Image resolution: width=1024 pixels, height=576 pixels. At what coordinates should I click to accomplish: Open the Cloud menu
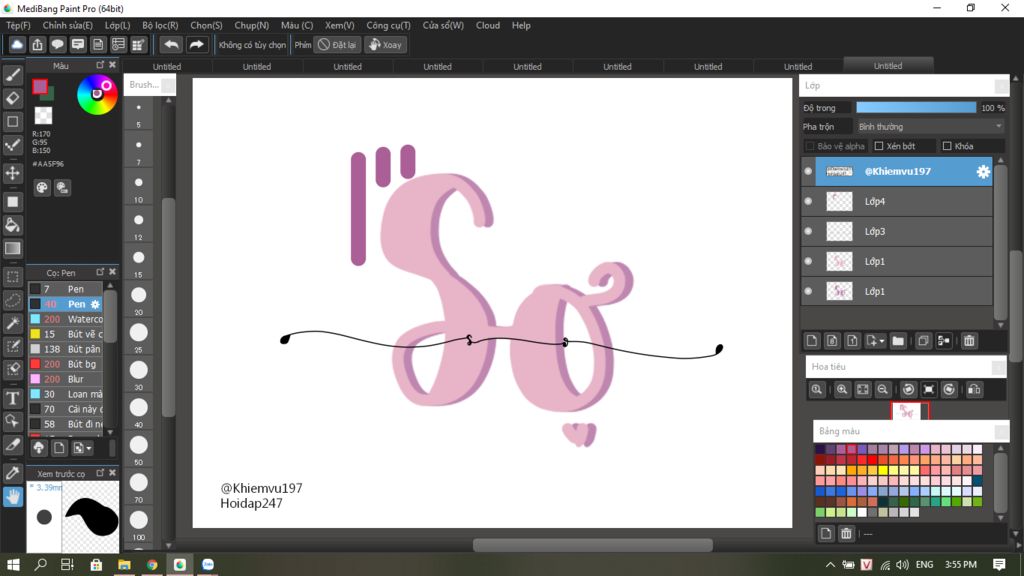coord(488,25)
